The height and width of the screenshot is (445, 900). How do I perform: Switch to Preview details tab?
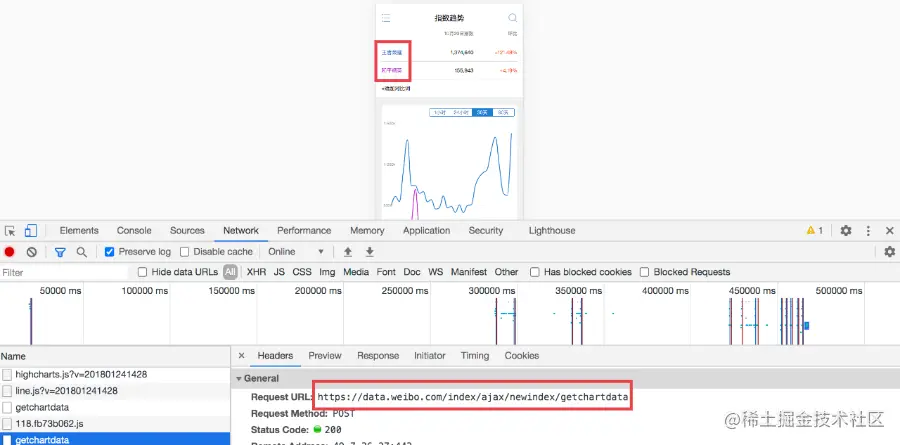[x=325, y=356]
